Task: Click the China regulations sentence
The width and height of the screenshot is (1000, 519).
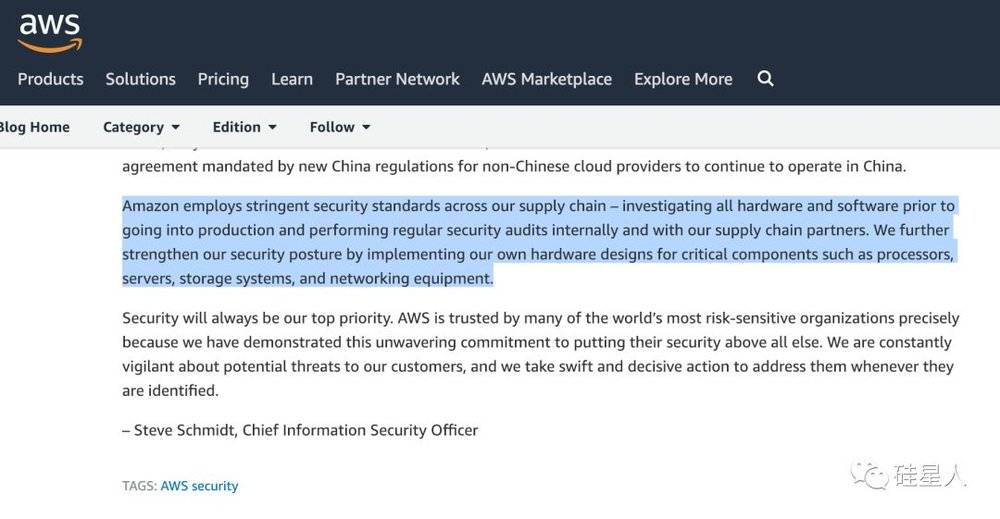Action: (514, 166)
